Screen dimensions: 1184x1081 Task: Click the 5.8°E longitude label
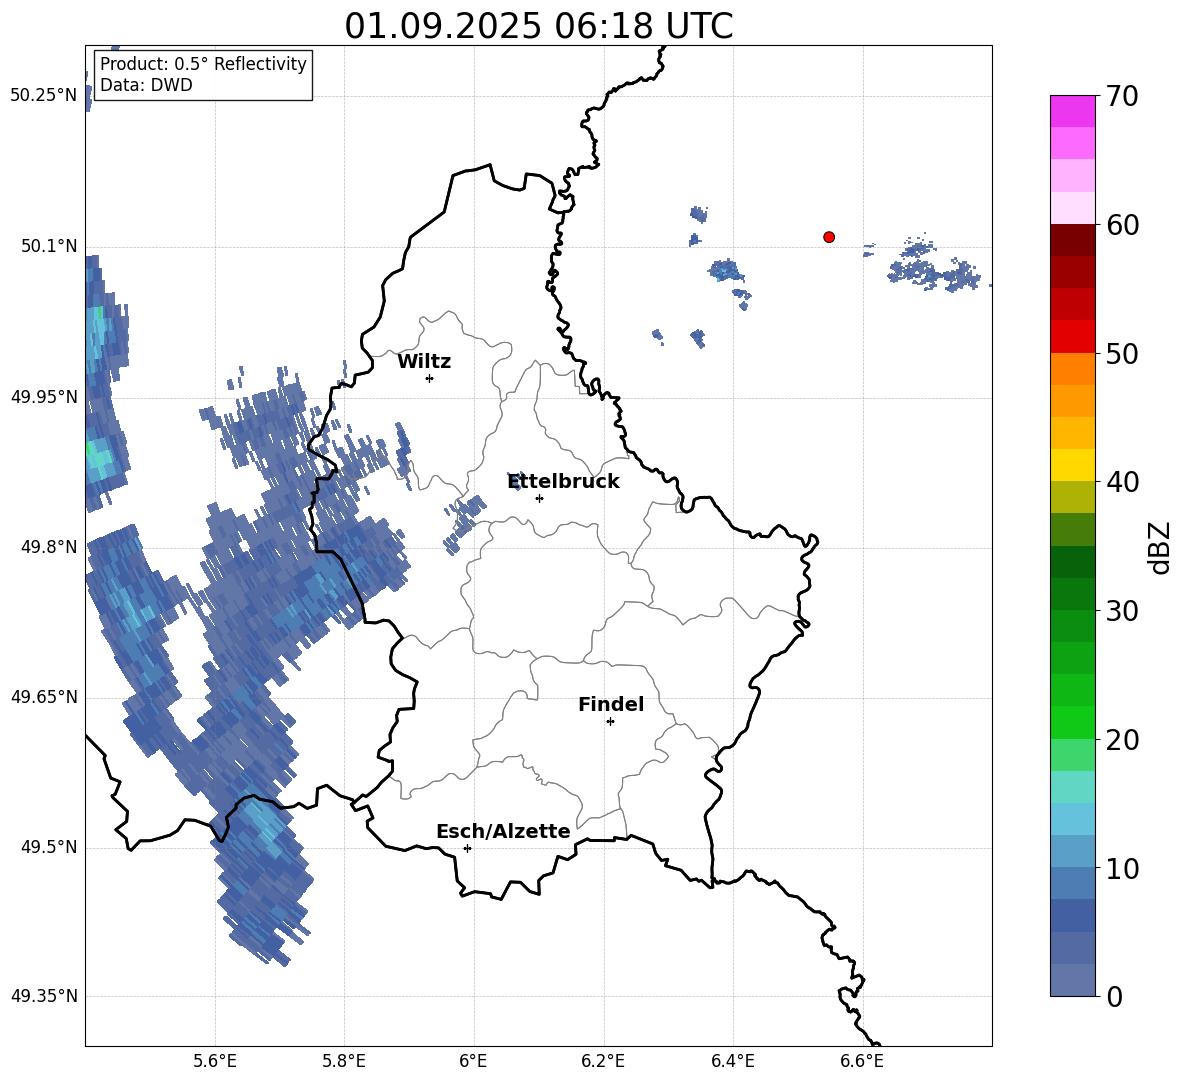(344, 1061)
